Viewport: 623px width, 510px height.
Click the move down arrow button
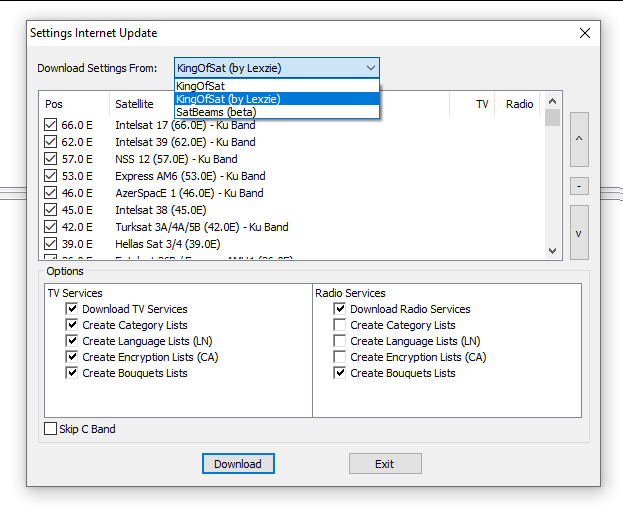[x=579, y=233]
